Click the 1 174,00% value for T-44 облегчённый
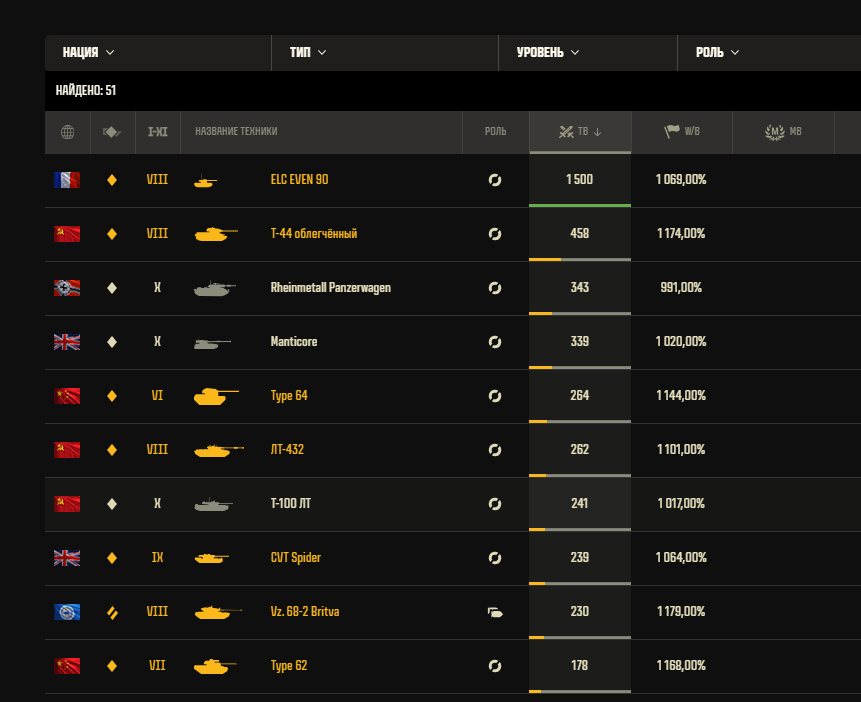Viewport: 861px width, 702px height. click(681, 233)
